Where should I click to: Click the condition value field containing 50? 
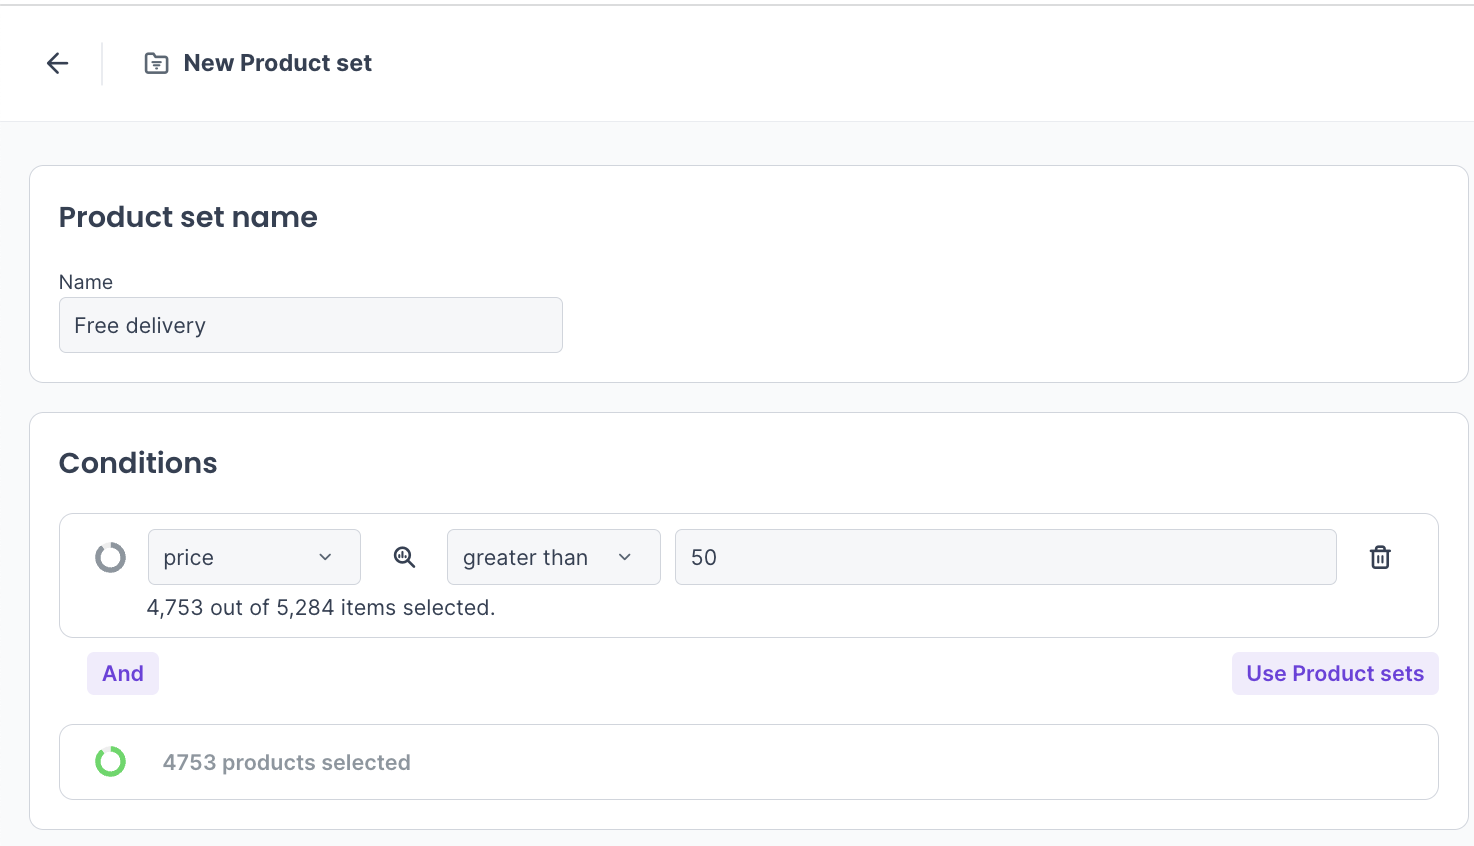tap(1005, 557)
